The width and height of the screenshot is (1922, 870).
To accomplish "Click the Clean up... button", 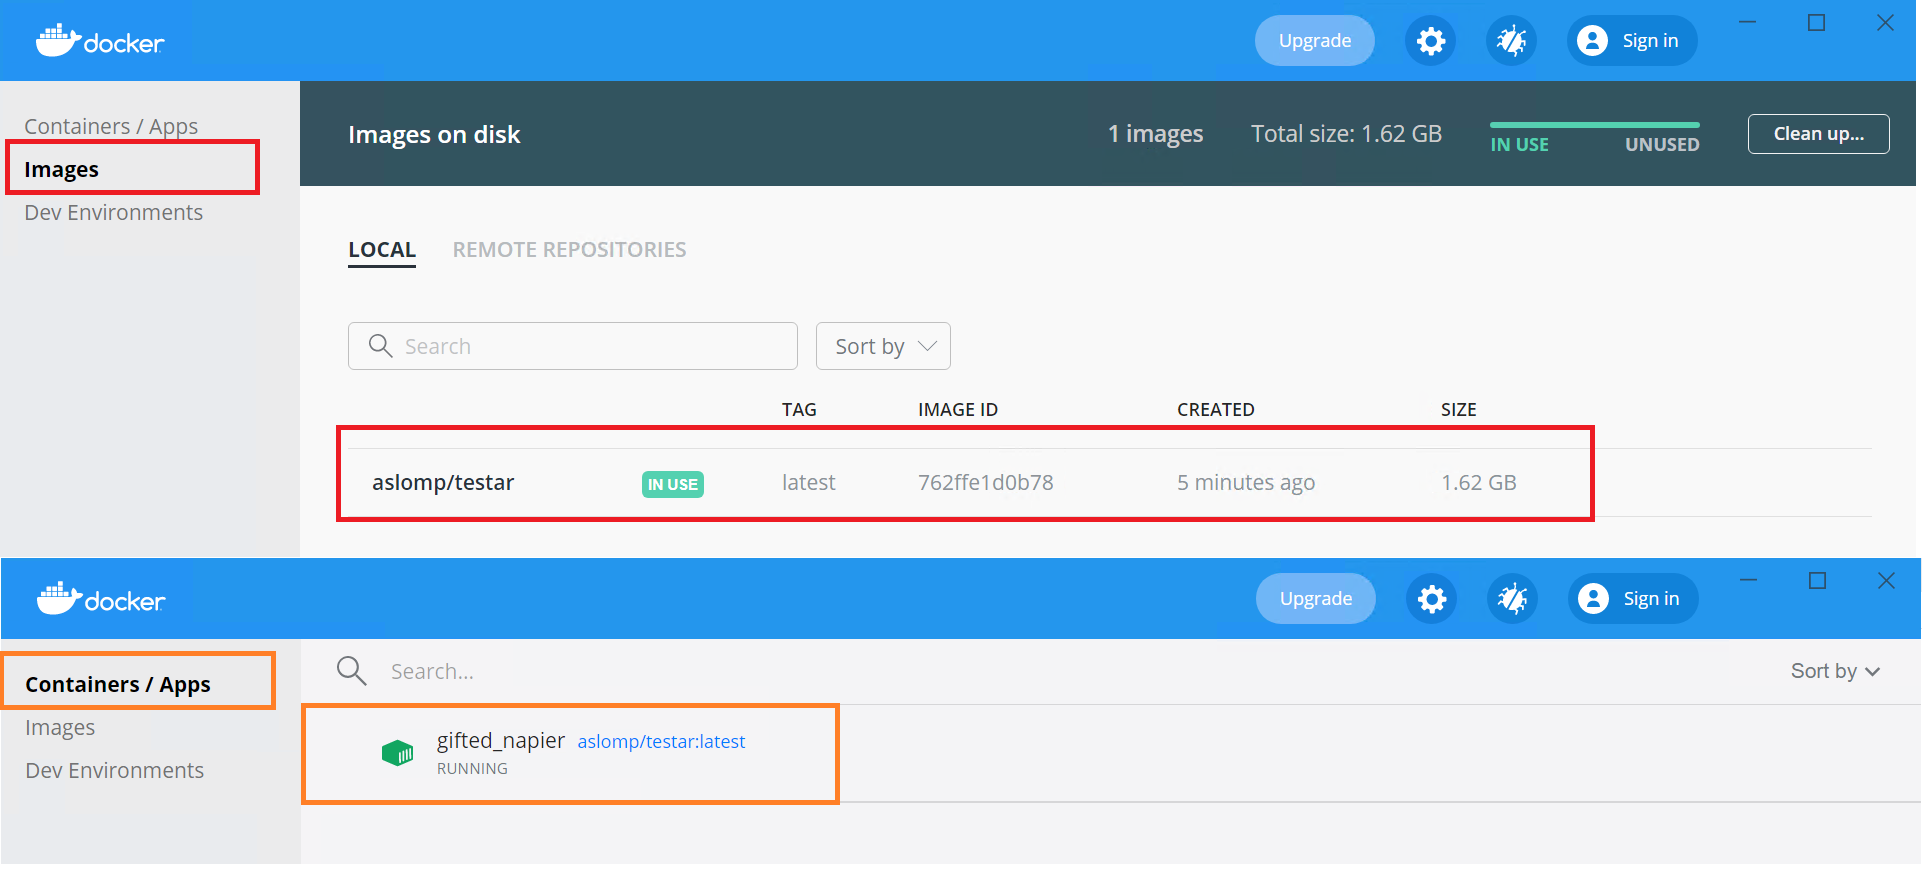I will pos(1818,134).
